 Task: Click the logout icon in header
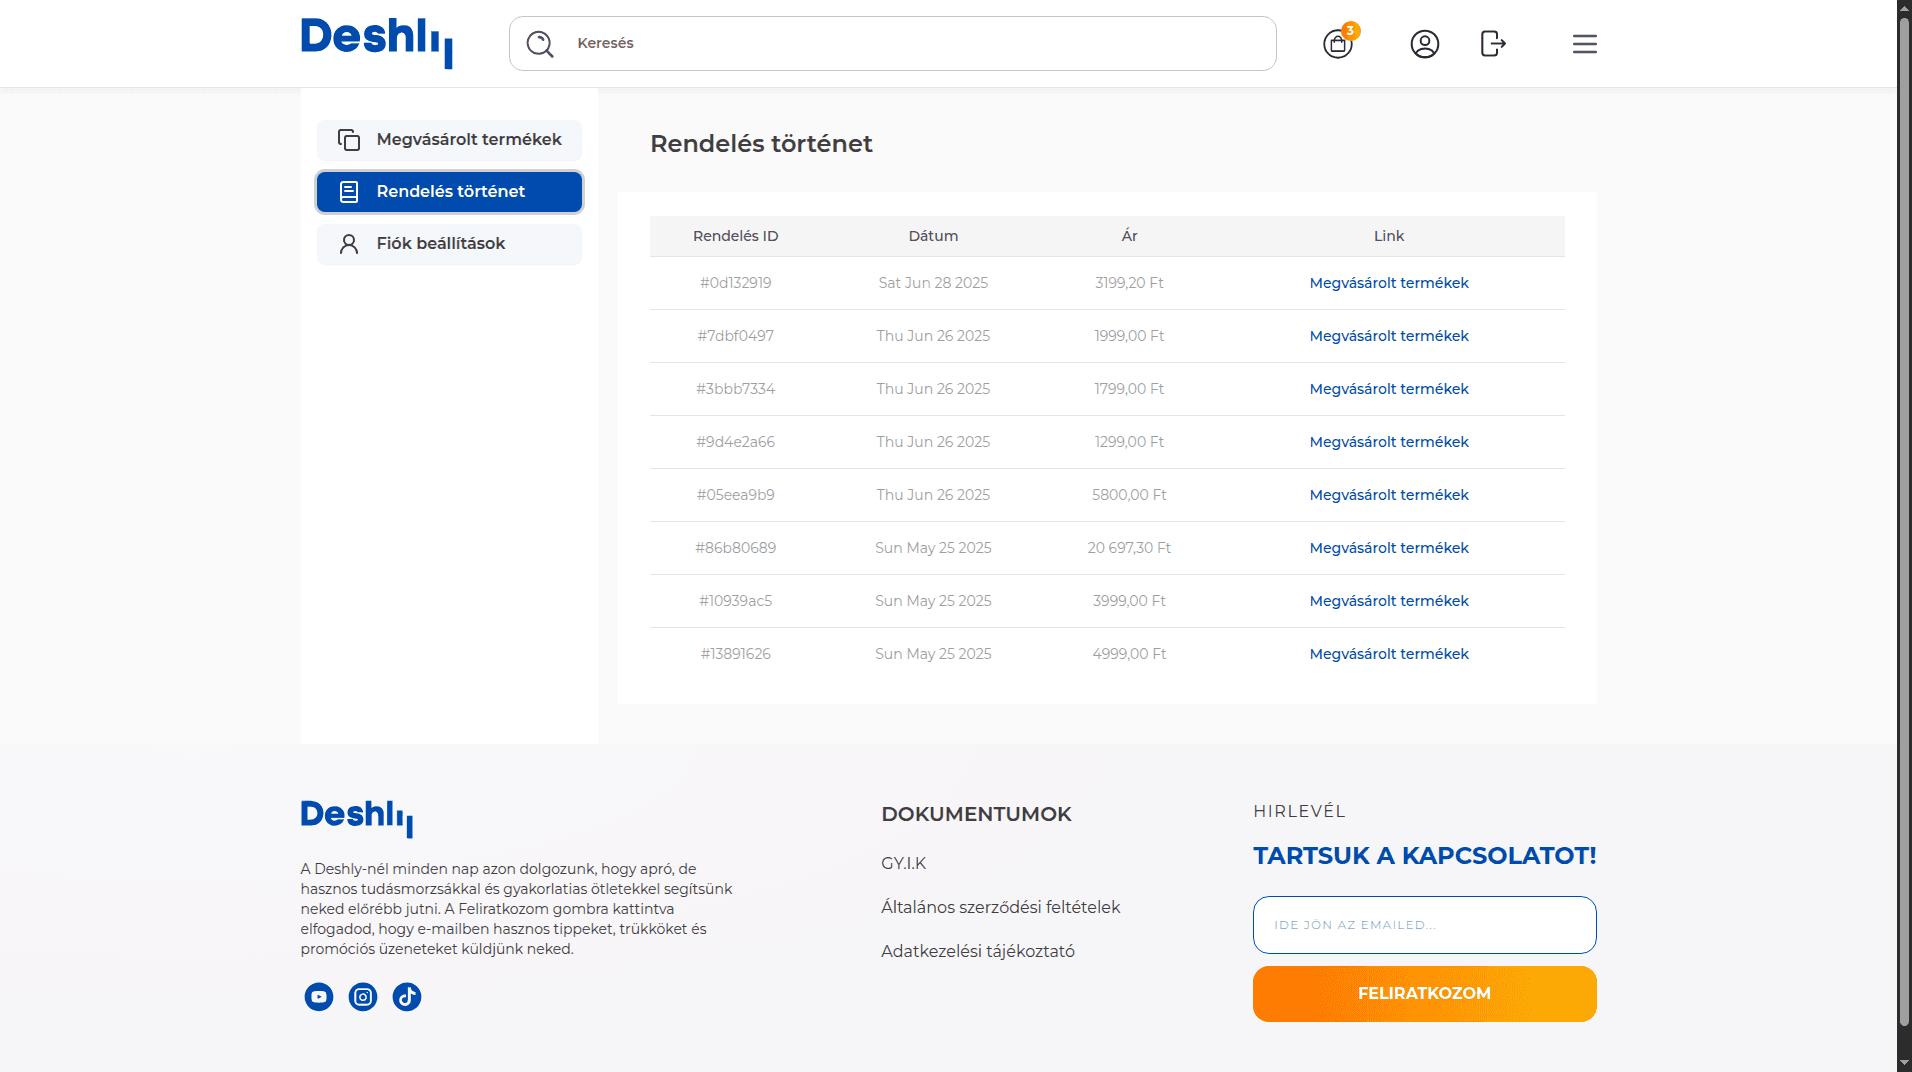(x=1492, y=44)
